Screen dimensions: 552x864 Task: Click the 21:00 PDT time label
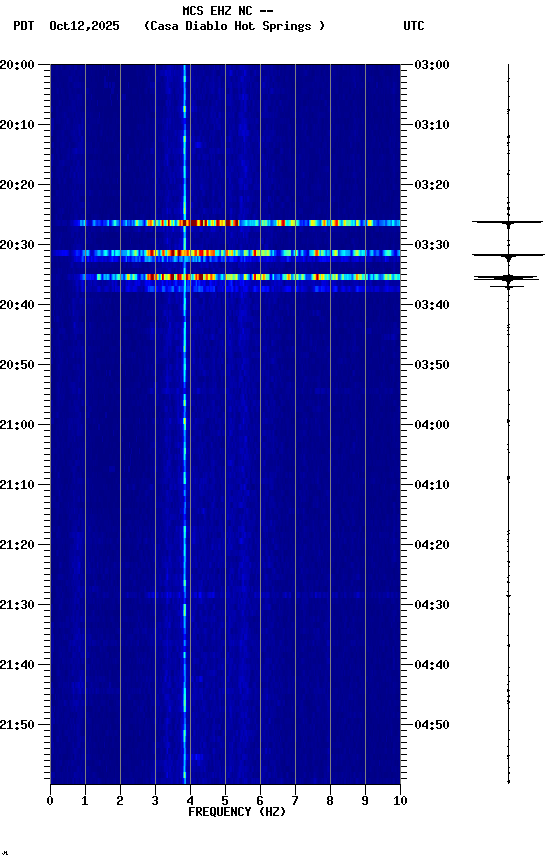click(17, 425)
